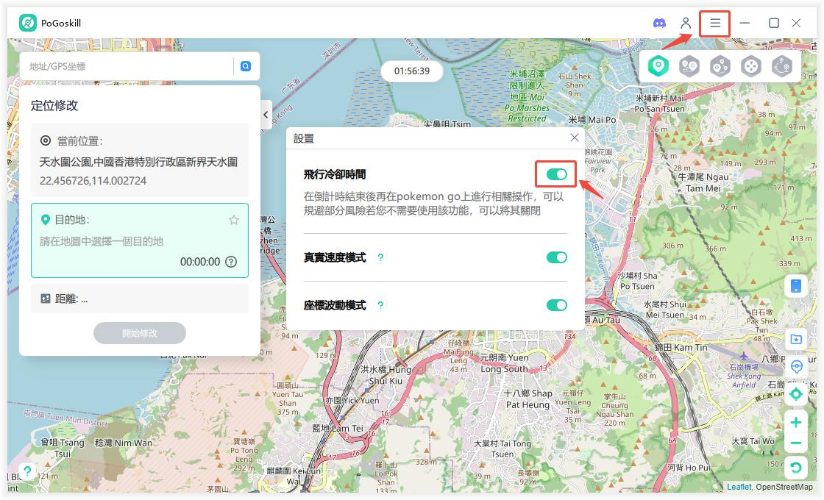Disable the 飛行冷卻時間 toggle
The image size is (824, 500).
(557, 175)
